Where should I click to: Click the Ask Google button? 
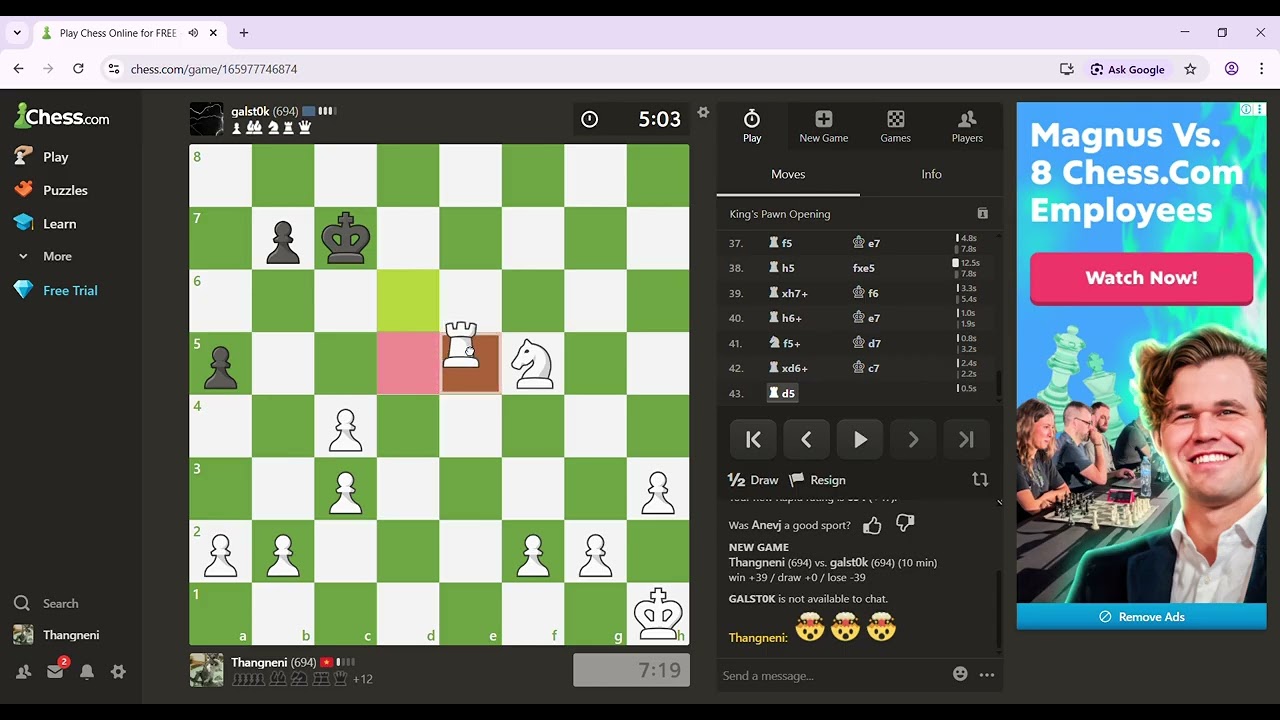coord(1128,69)
